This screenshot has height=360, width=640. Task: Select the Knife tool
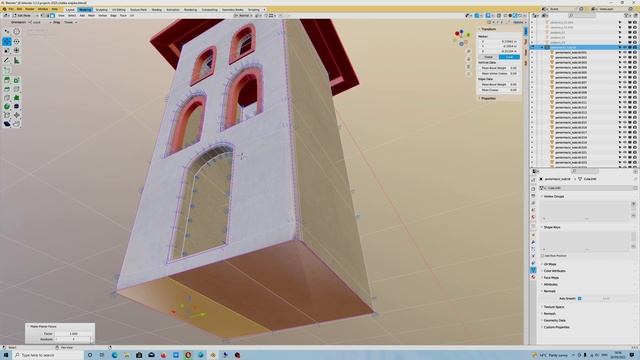[7, 98]
